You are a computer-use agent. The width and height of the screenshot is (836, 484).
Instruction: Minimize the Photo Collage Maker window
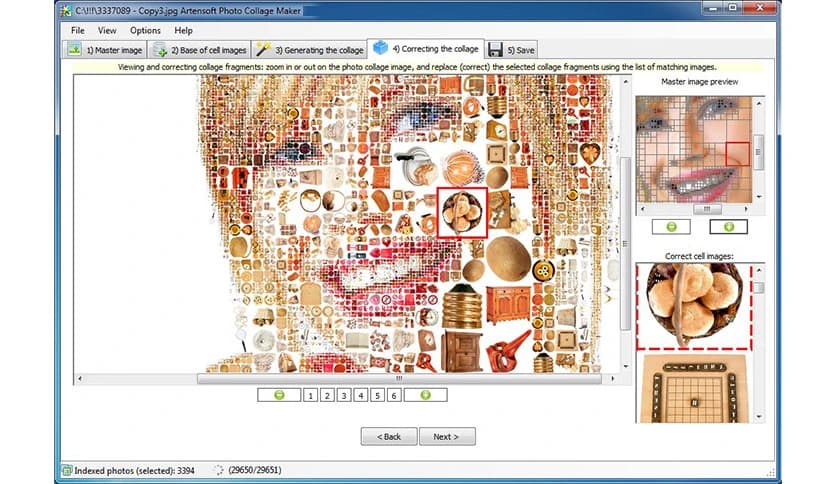713,8
